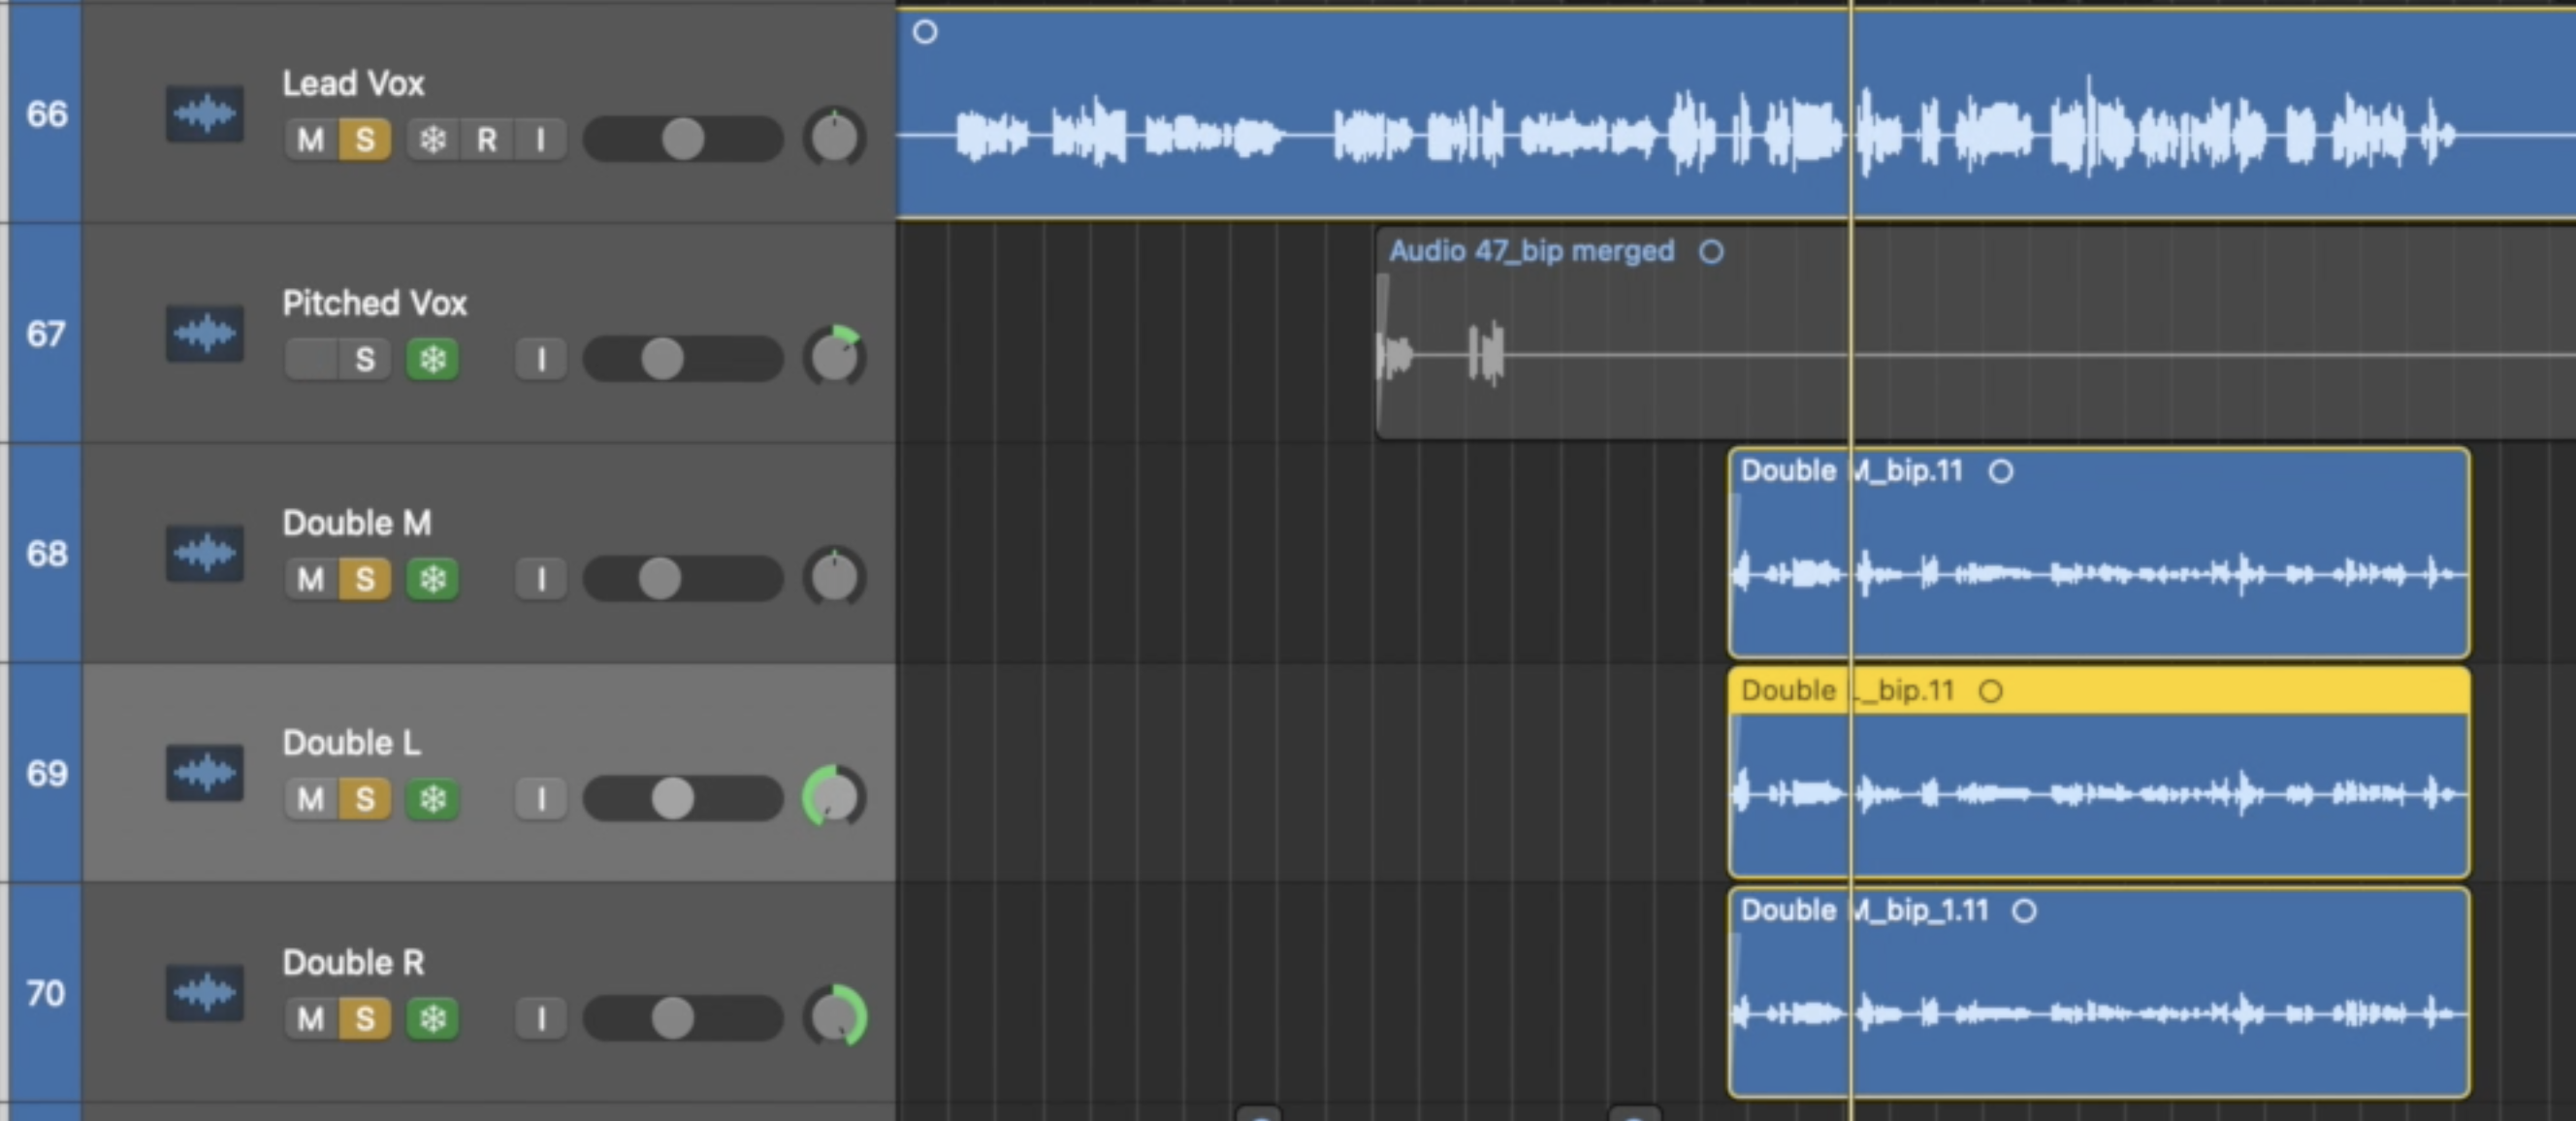Click the Double L track icon
This screenshot has height=1121, width=2576.
[x=204, y=773]
